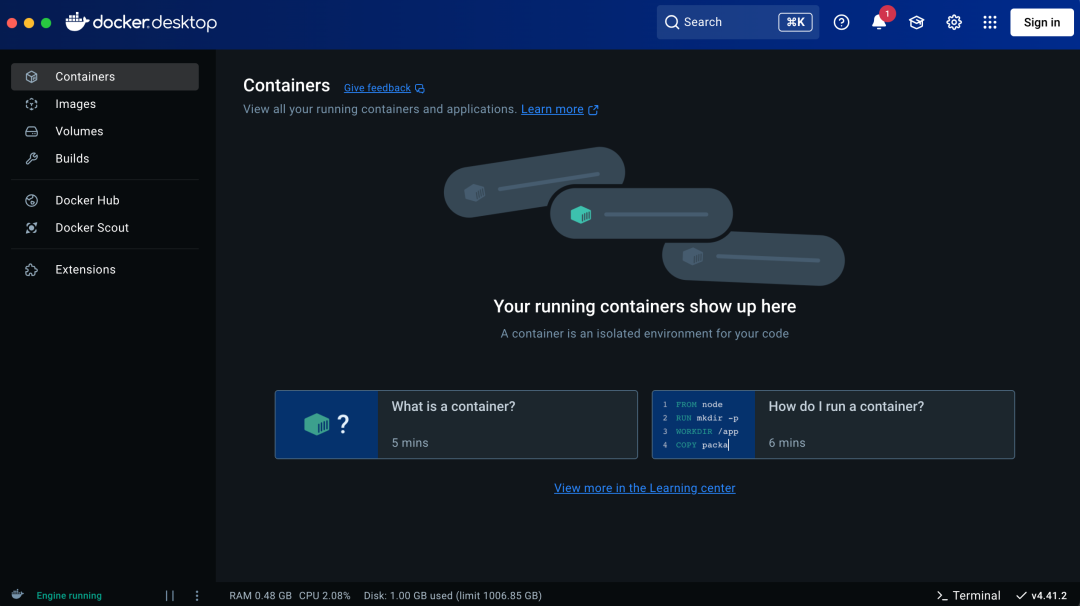The image size is (1080, 606).
Task: Click CPU 2.08% indicator
Action: click(x=324, y=596)
